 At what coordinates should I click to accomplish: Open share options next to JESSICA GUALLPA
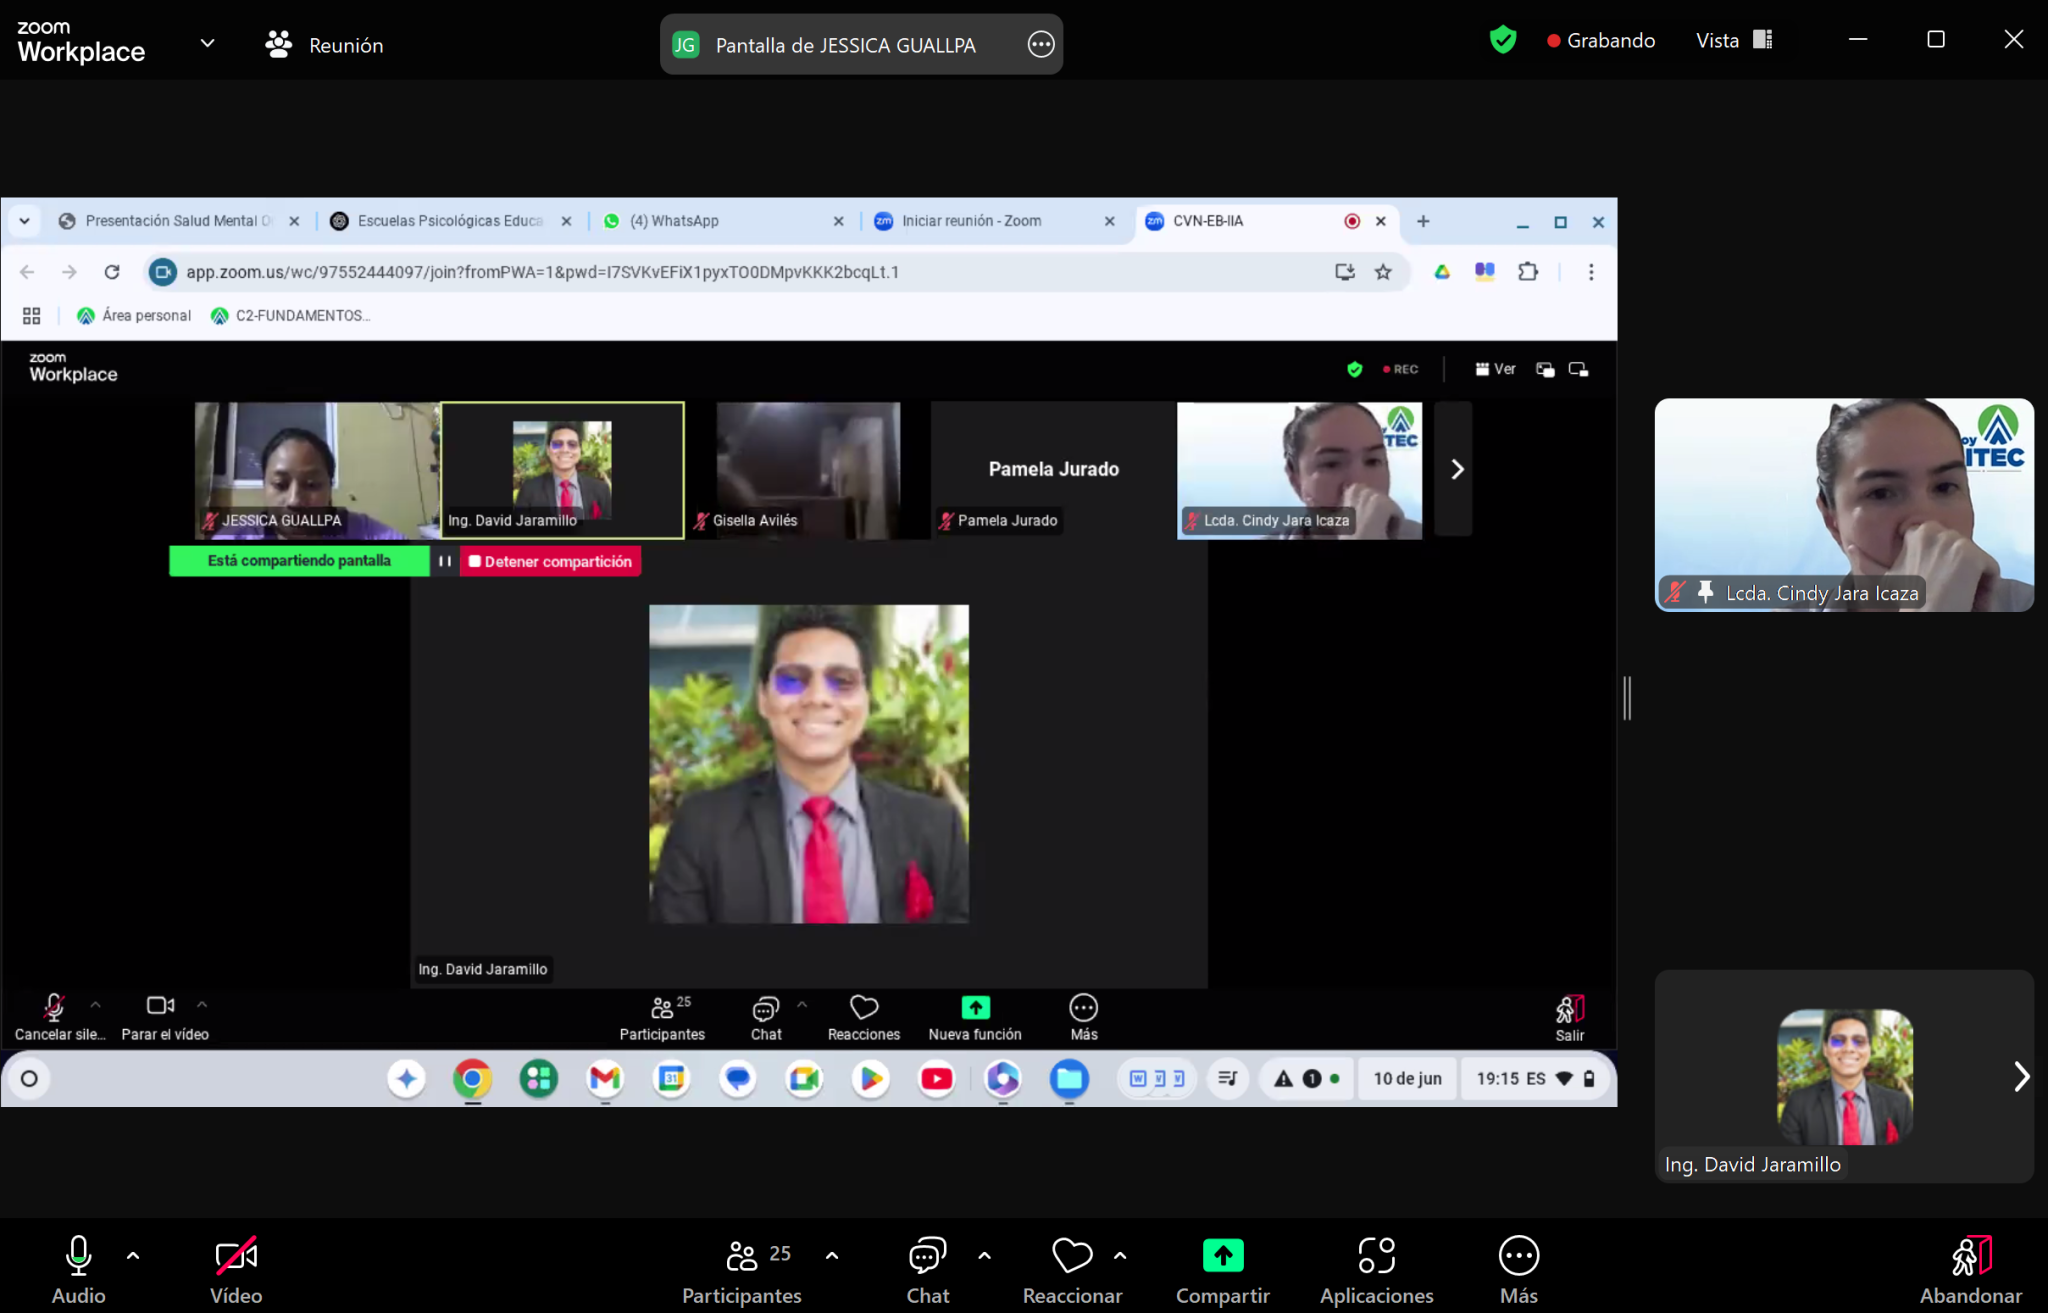1041,44
